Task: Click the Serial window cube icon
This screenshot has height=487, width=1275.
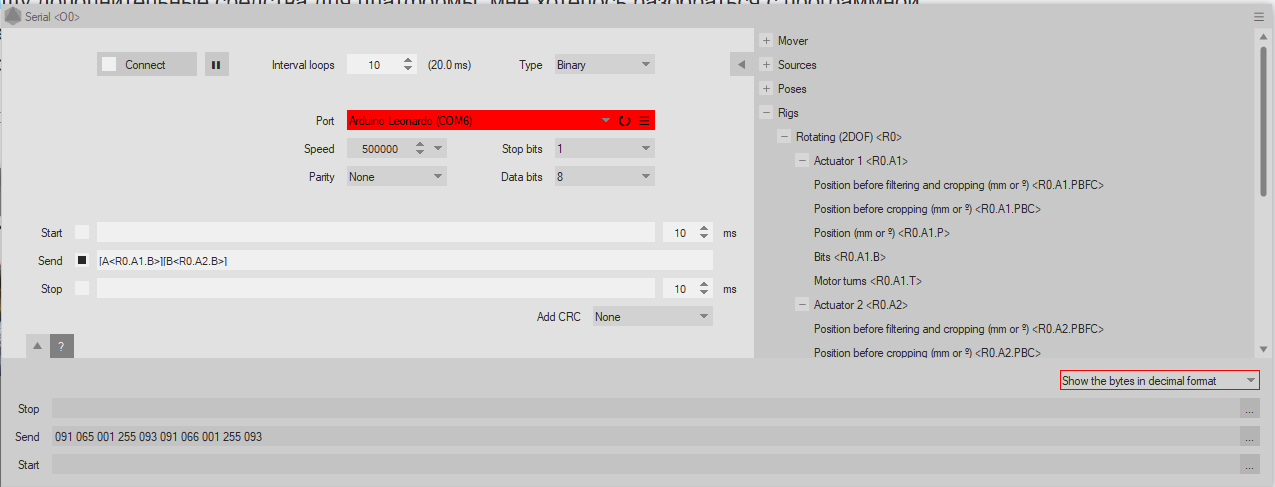Action: point(14,17)
